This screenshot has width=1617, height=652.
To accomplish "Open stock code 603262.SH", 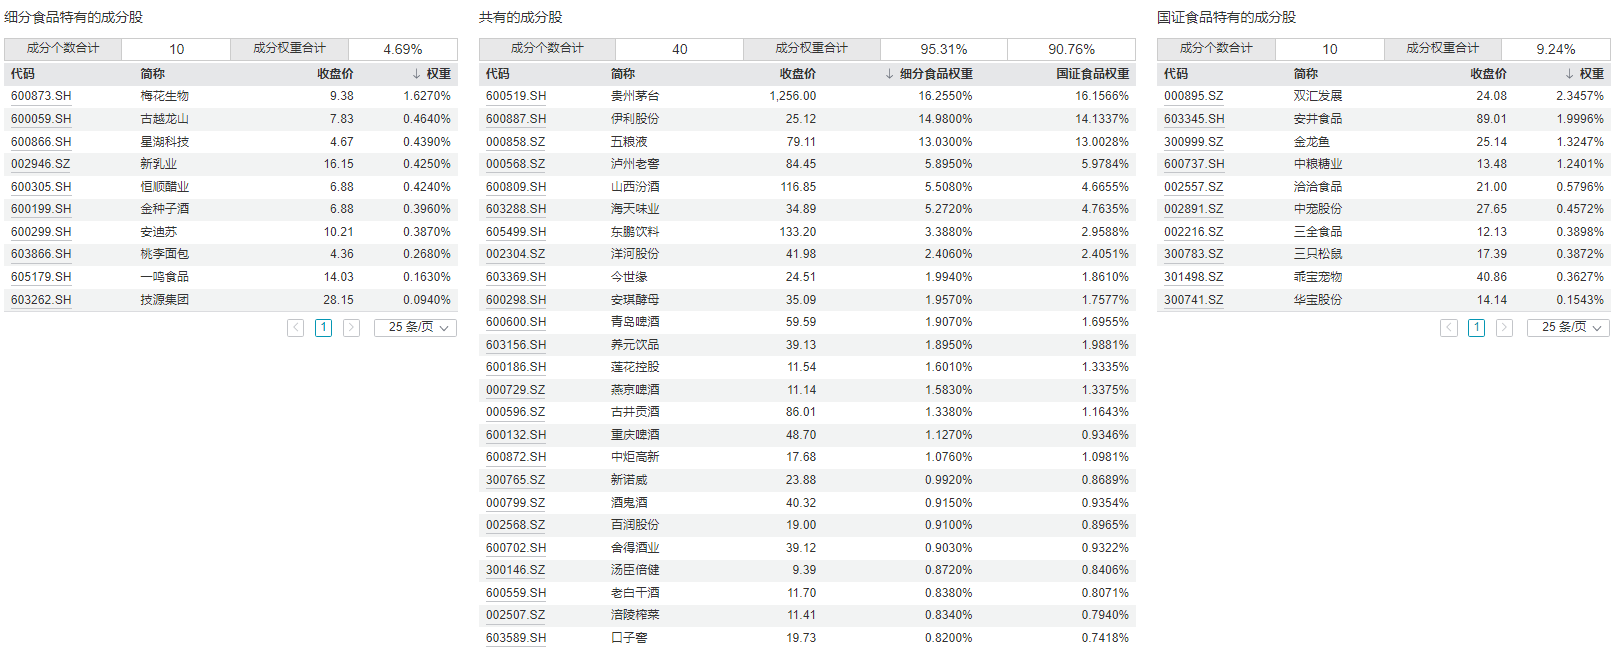I will coord(41,300).
